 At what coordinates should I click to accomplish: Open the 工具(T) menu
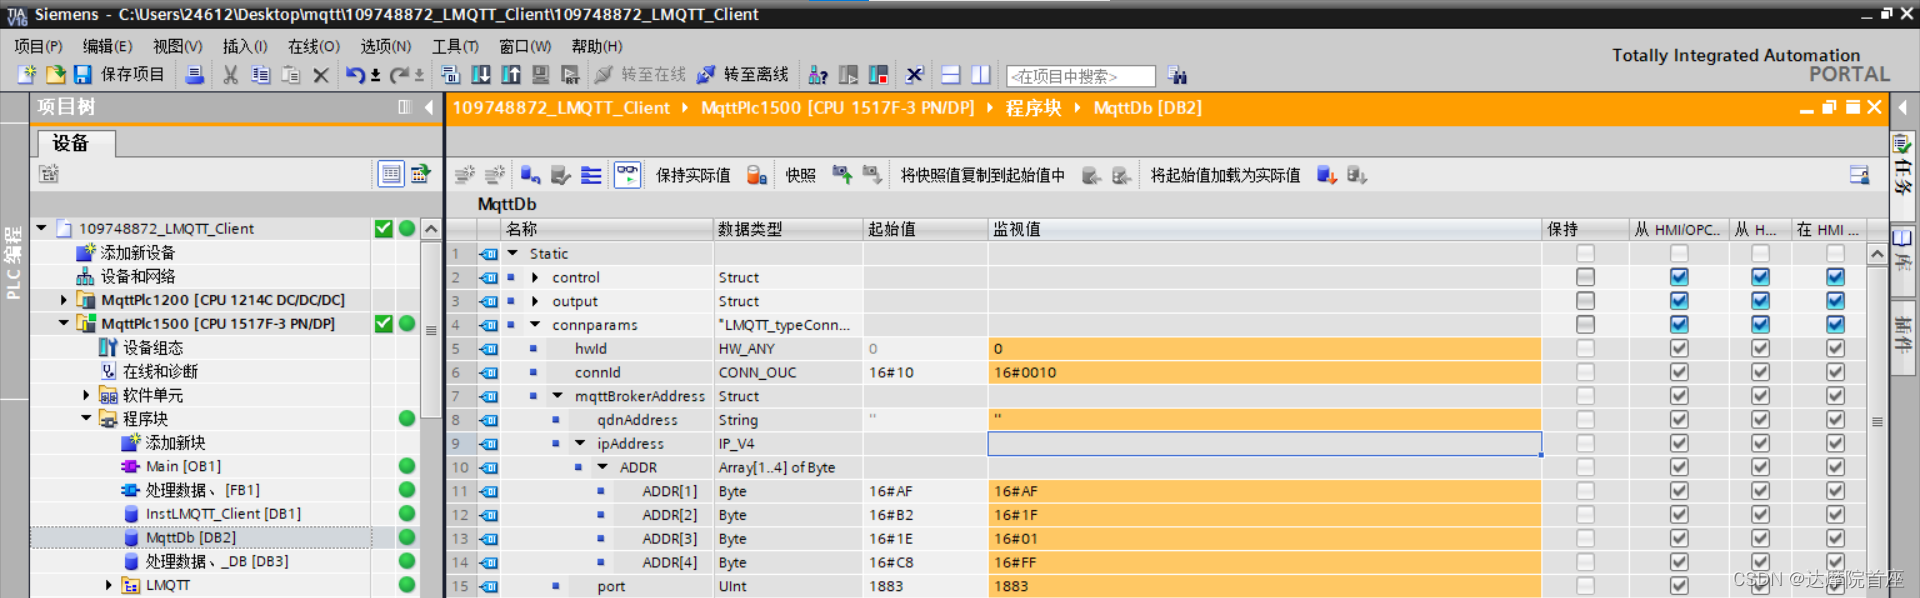click(455, 46)
